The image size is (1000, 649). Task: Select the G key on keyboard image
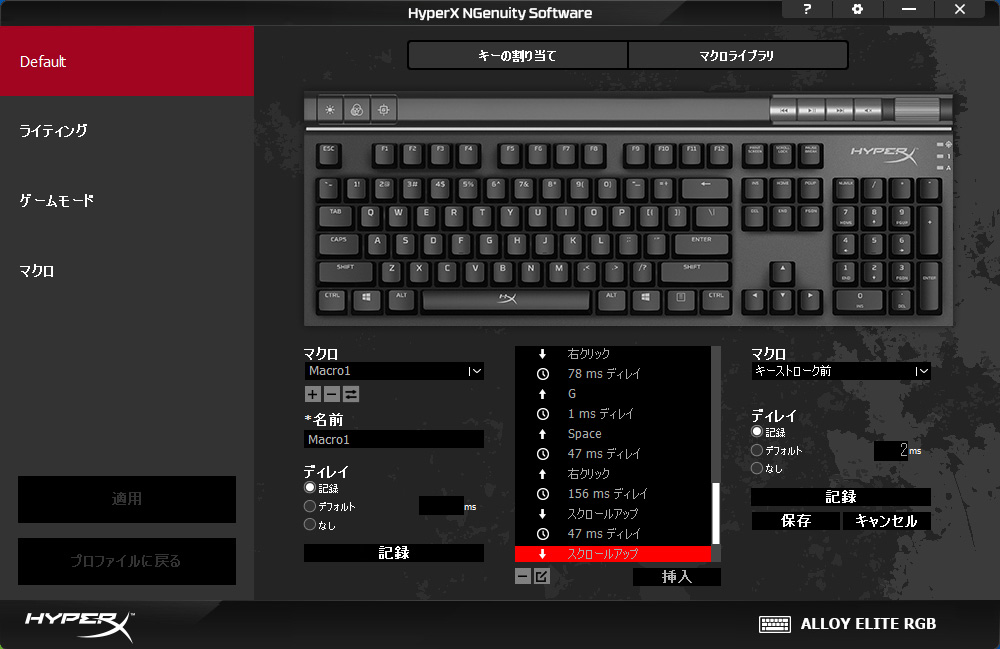(489, 244)
